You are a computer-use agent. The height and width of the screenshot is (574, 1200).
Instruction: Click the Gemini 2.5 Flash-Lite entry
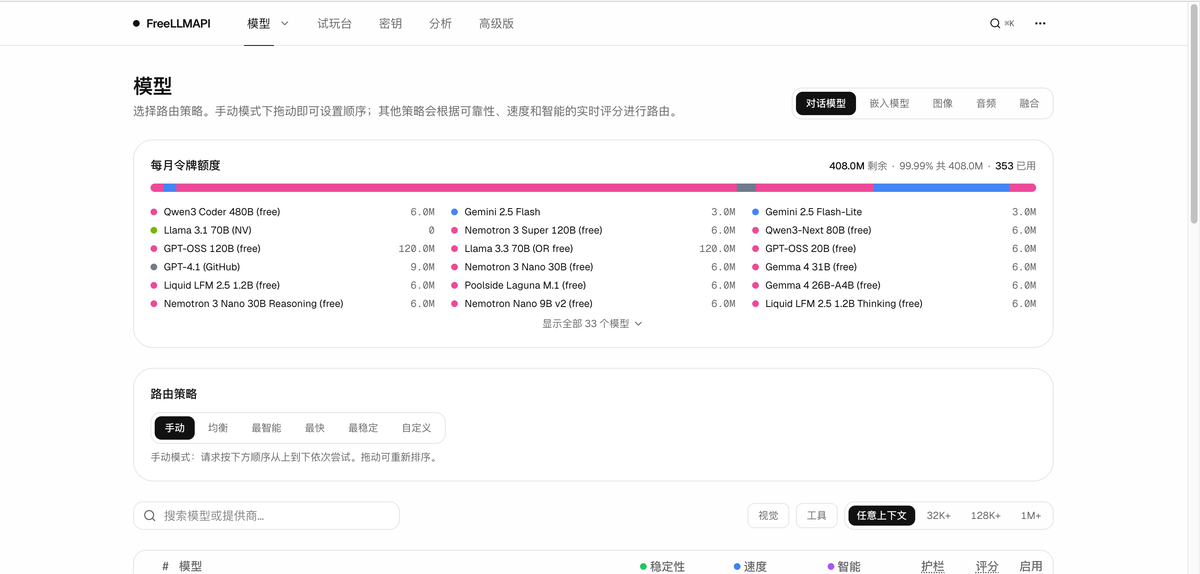click(894, 212)
